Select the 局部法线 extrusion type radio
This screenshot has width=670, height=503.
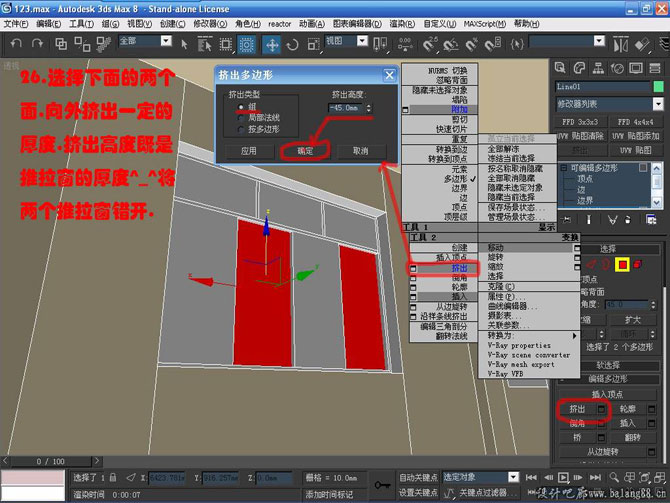(241, 118)
